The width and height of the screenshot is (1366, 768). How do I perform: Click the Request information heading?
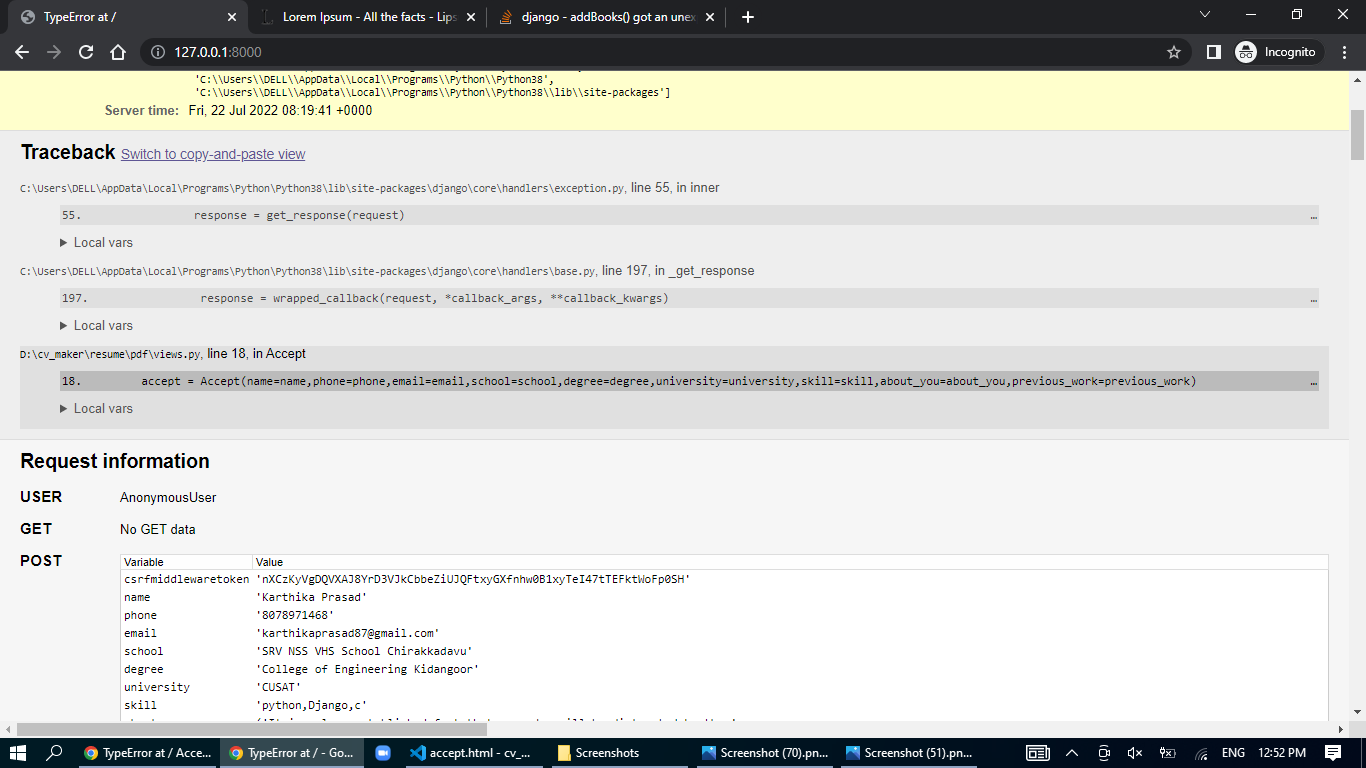coord(115,461)
